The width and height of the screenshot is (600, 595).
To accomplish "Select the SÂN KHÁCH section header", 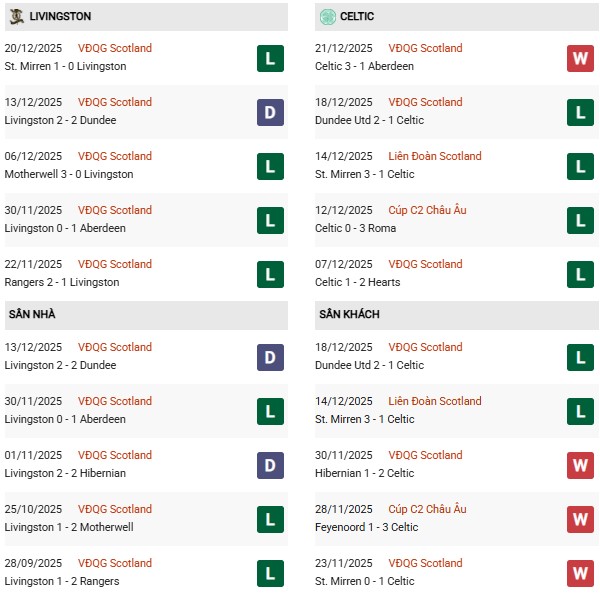I will click(x=349, y=314).
